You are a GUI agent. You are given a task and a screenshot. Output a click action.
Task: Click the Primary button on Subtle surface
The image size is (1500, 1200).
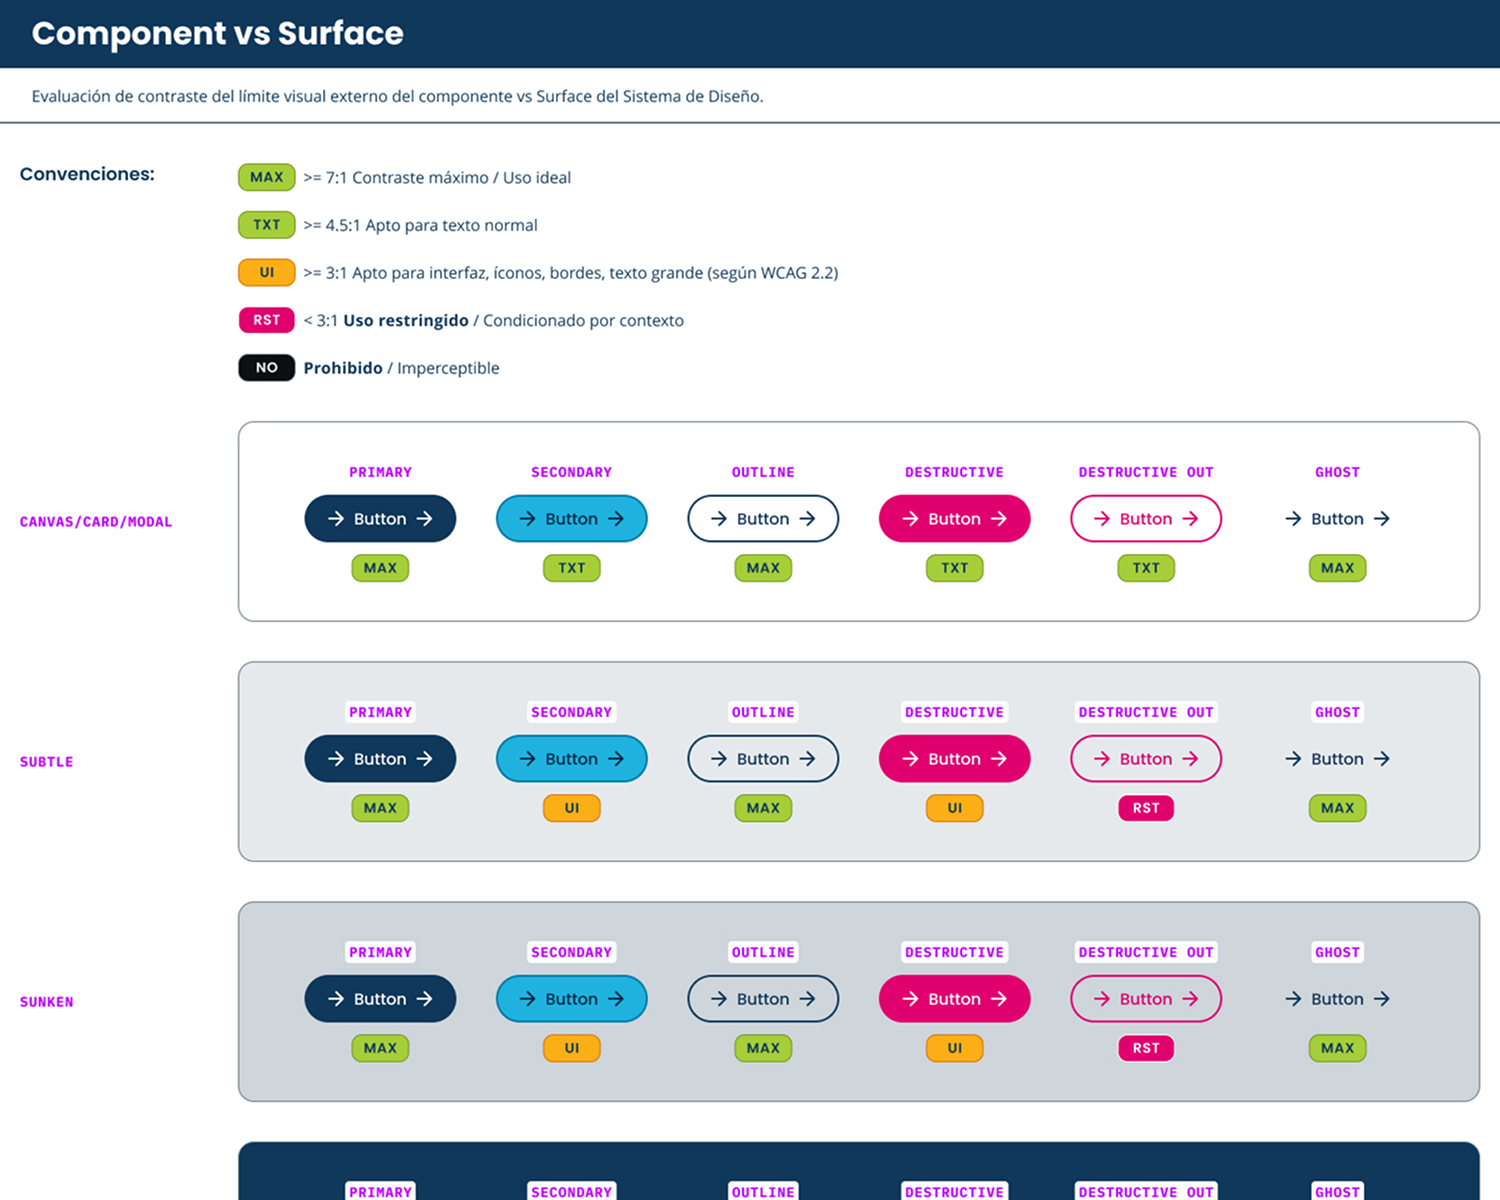coord(380,759)
